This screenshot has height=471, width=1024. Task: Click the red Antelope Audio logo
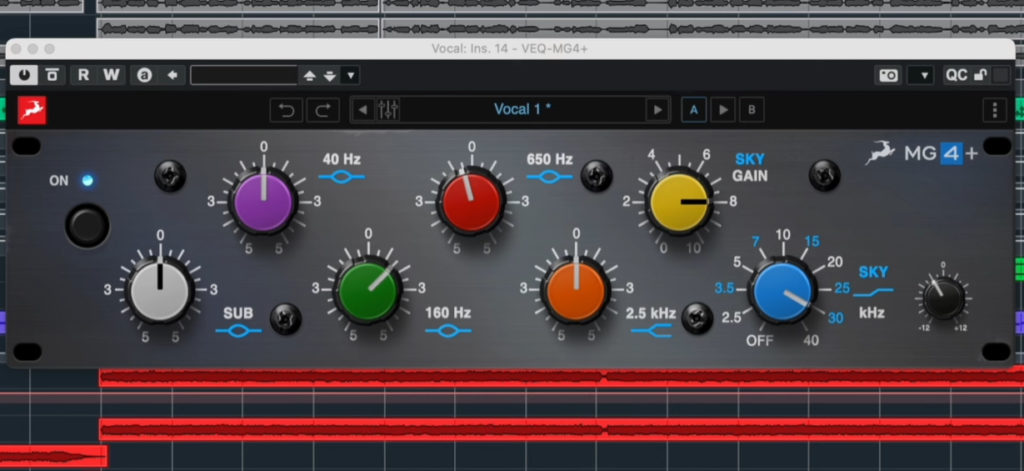click(x=32, y=110)
